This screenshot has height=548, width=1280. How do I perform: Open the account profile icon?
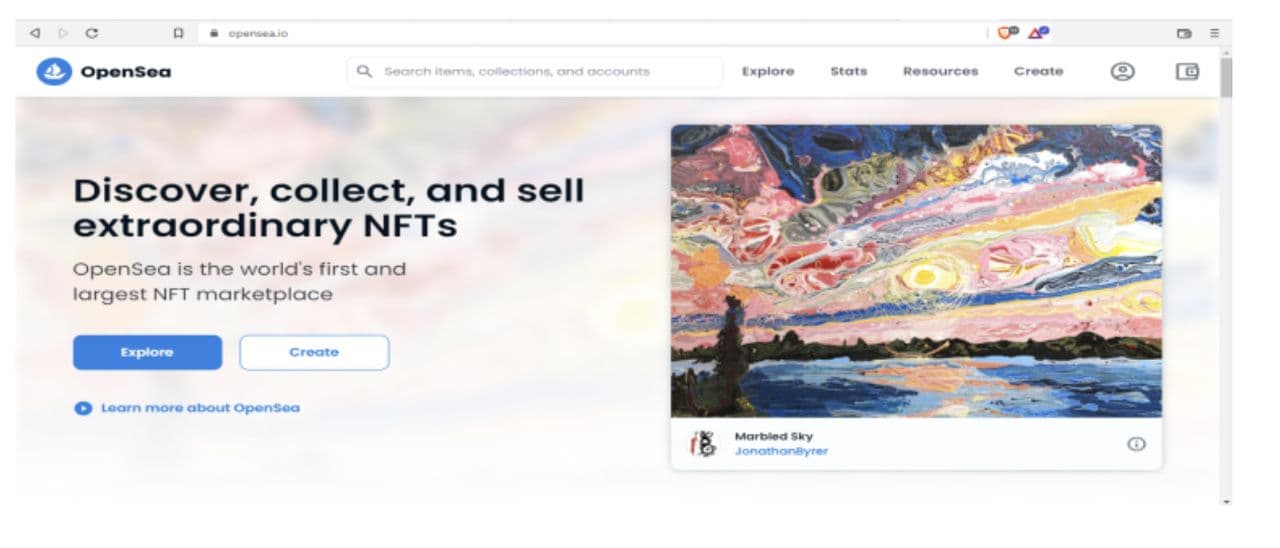point(1123,71)
